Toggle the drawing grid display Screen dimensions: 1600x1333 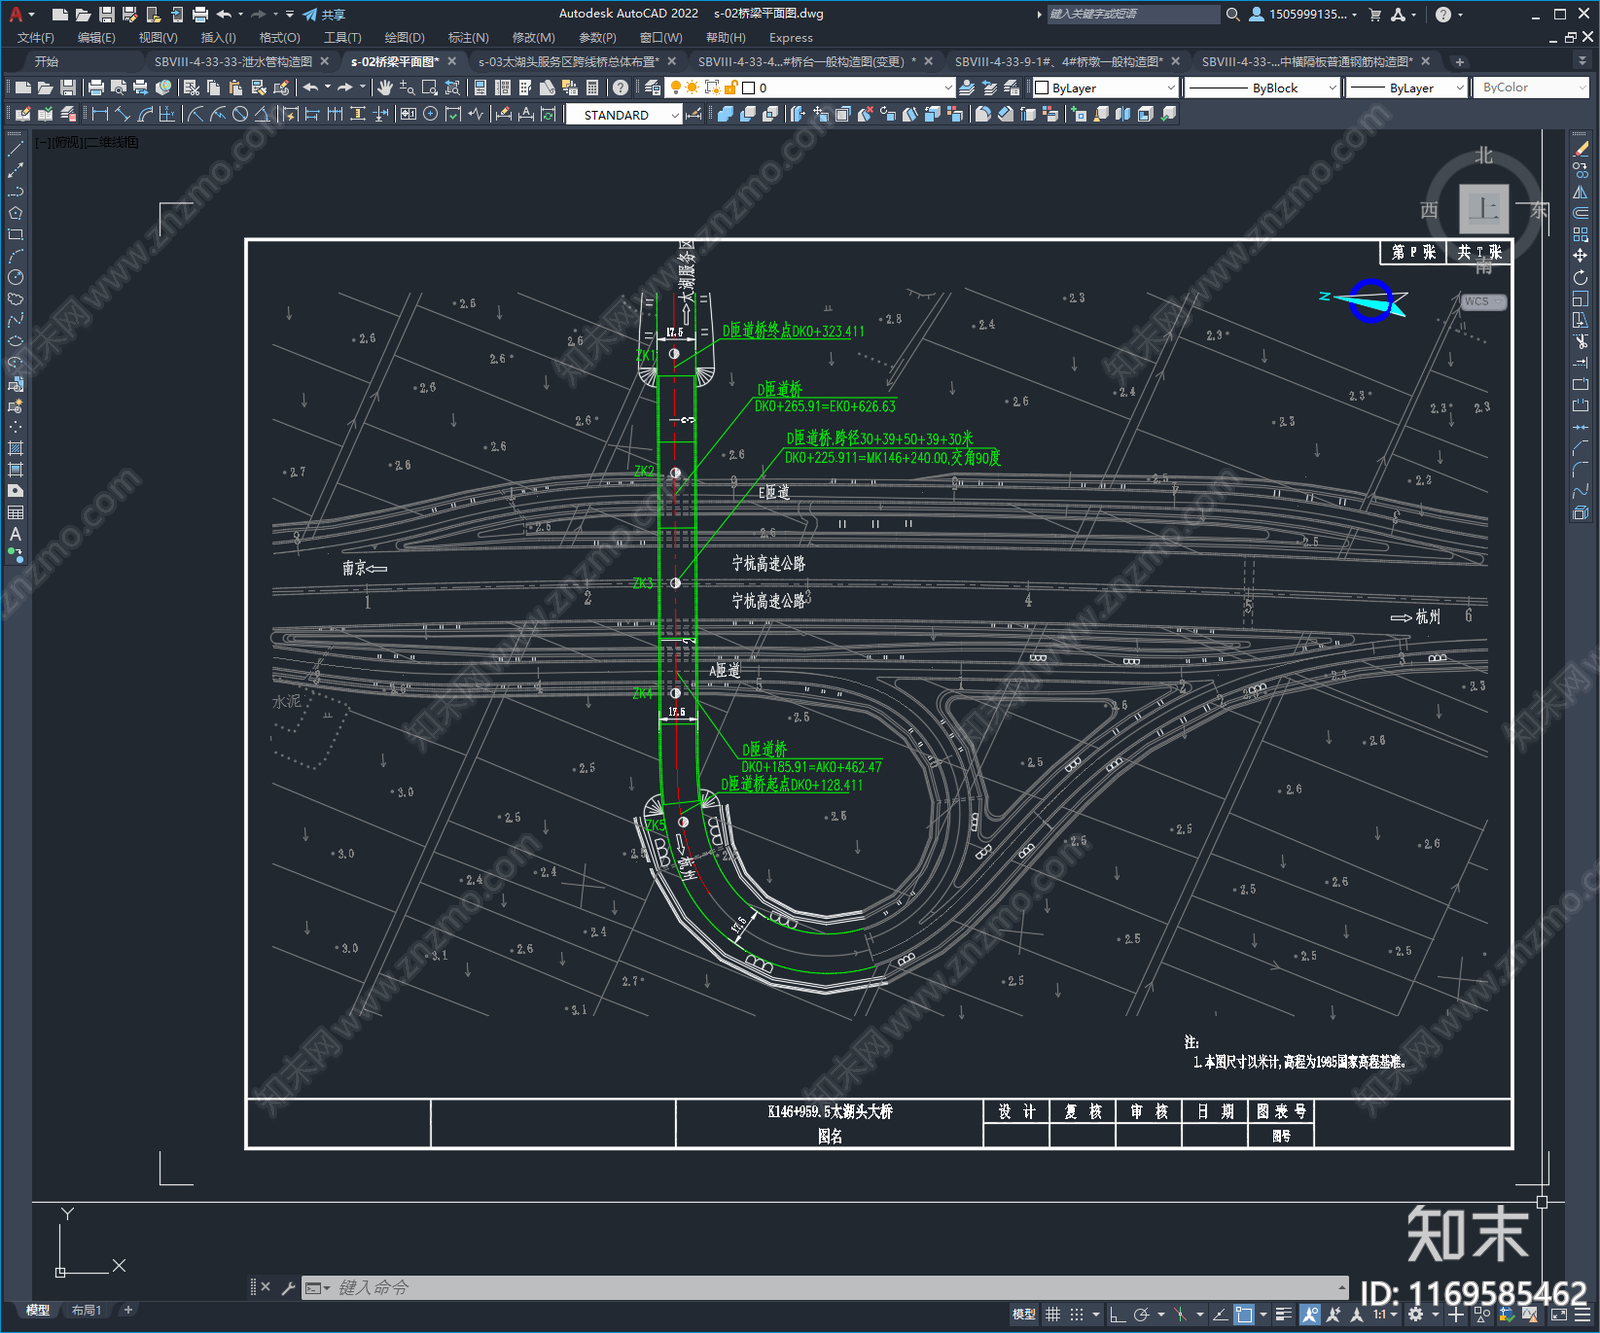(x=1052, y=1314)
